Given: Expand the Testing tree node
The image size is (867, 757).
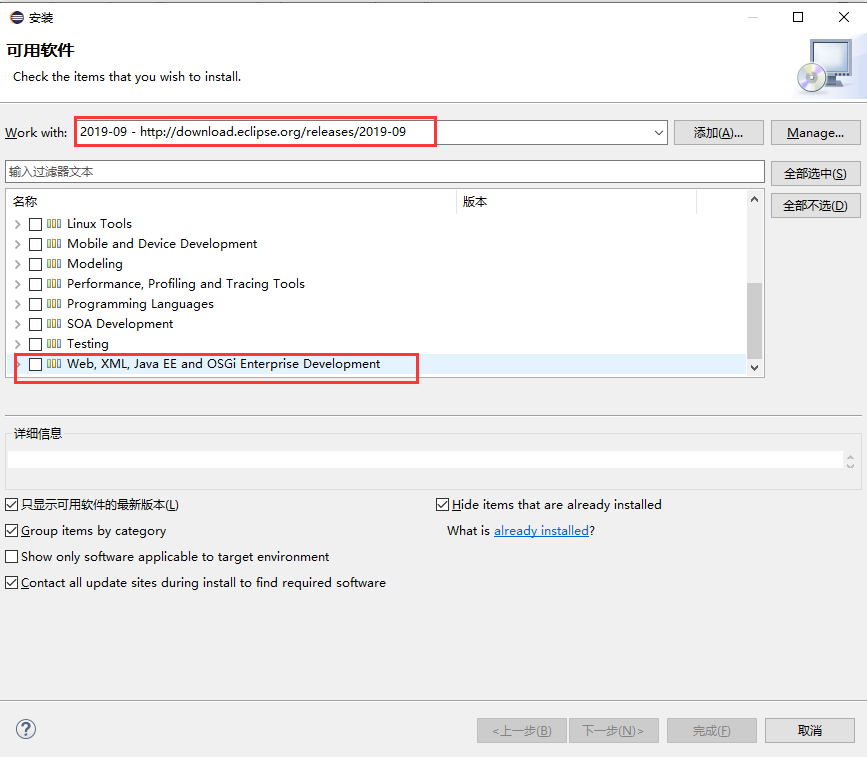Looking at the screenshot, I should coord(18,344).
